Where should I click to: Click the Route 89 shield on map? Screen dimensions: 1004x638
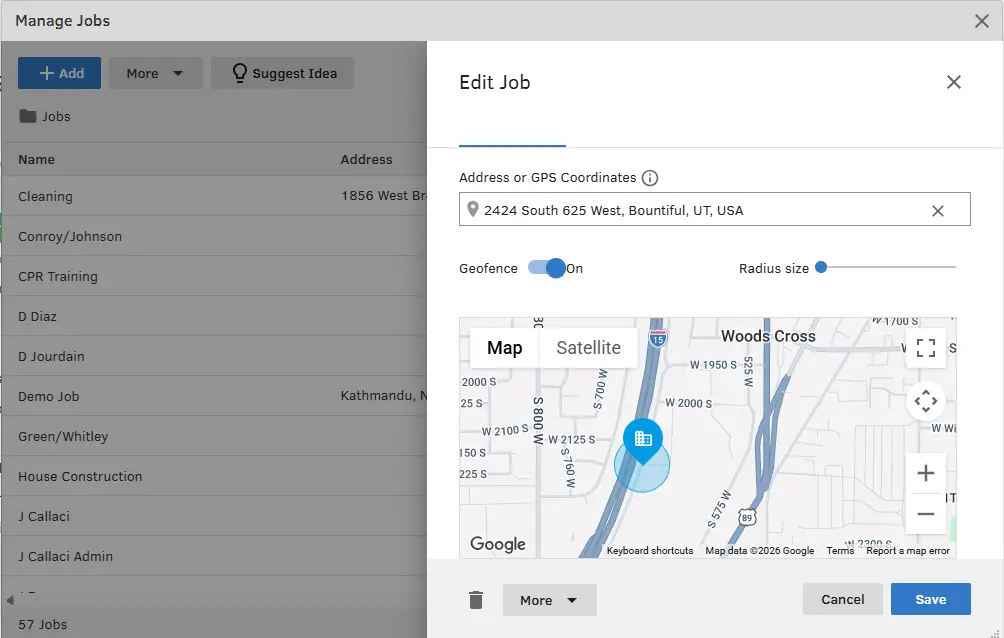click(x=747, y=517)
